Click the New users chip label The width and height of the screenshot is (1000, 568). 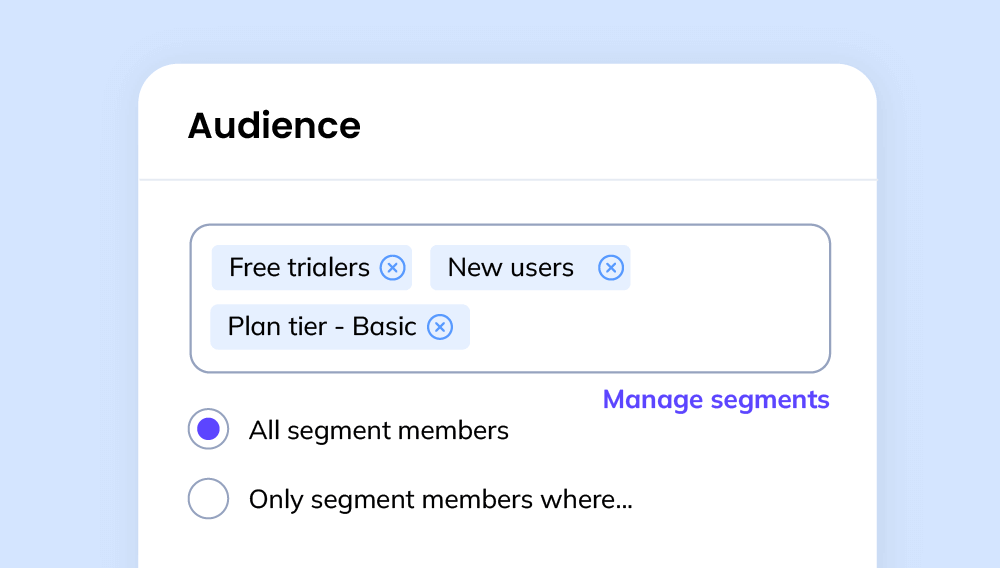tap(511, 268)
